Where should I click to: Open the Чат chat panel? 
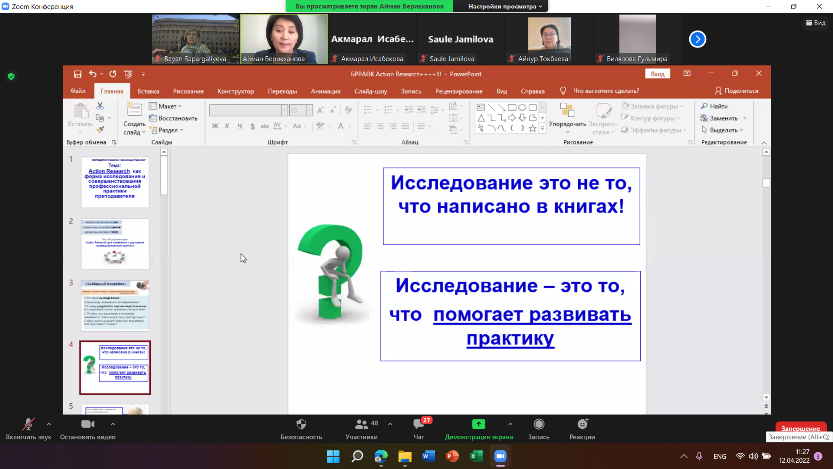click(419, 425)
